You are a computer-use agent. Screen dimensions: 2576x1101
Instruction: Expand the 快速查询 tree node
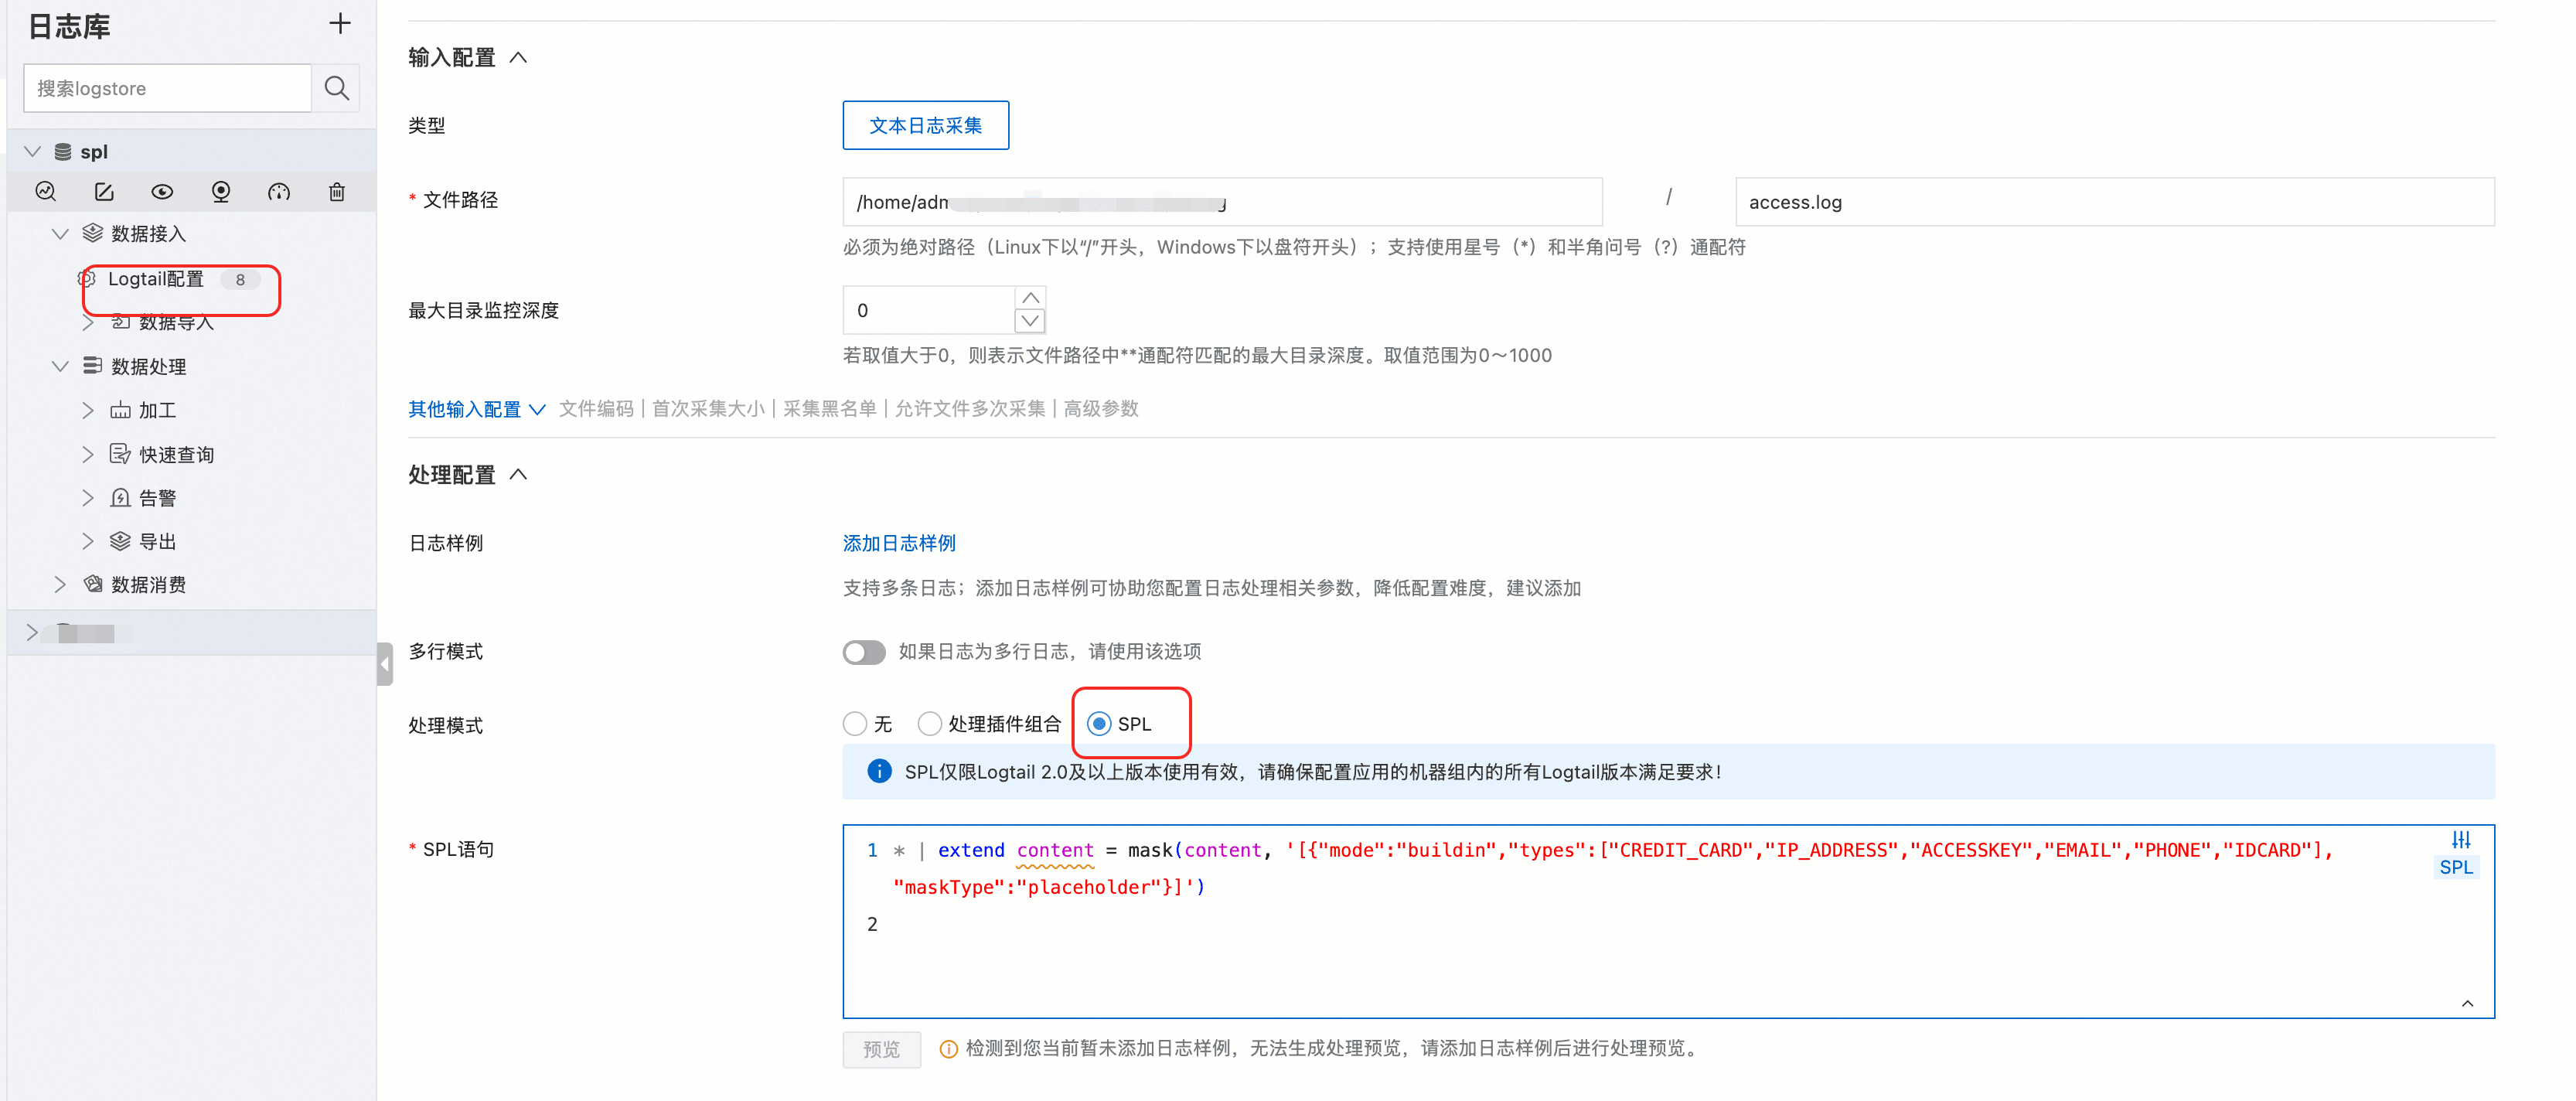click(87, 455)
